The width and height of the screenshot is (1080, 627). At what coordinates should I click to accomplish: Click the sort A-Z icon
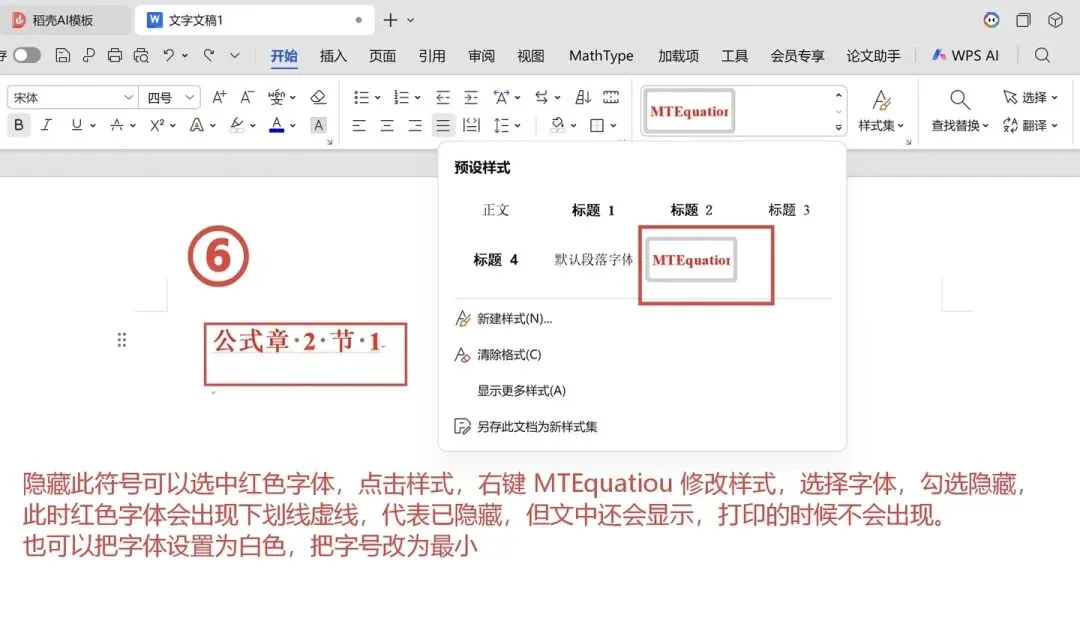coord(583,97)
